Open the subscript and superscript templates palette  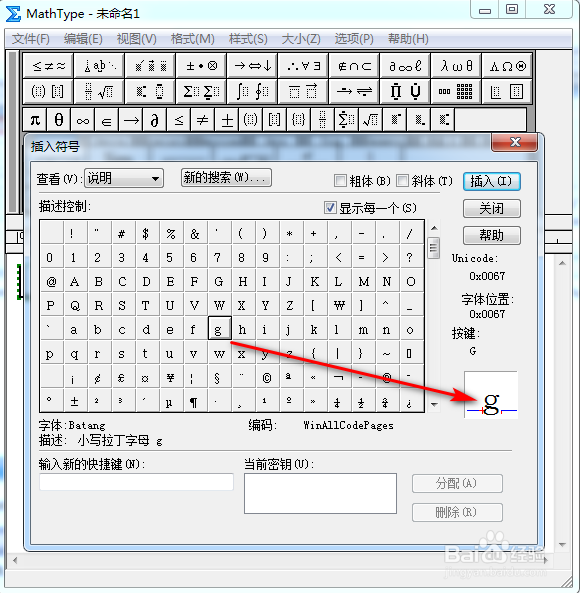[150, 91]
